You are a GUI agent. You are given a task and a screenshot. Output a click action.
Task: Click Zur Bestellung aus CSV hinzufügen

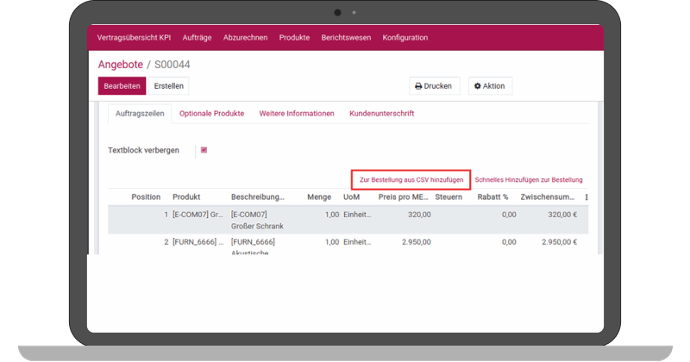click(x=411, y=180)
